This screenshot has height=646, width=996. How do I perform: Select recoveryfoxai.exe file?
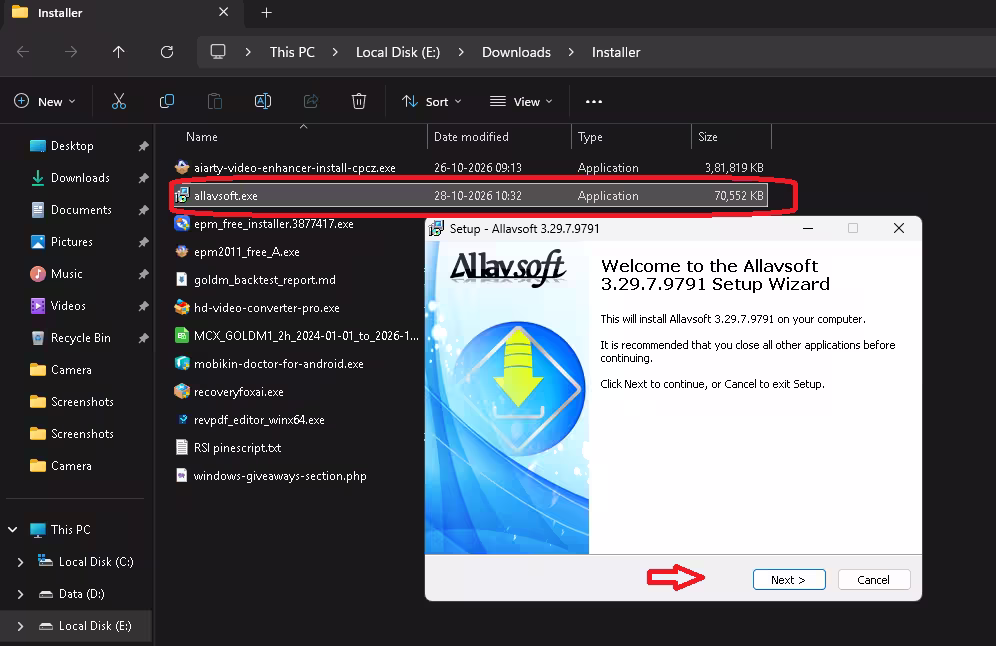click(239, 391)
